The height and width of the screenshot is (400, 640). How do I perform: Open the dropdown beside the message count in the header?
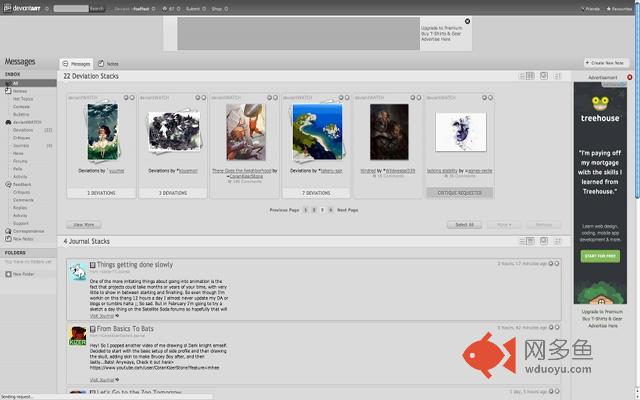coord(178,9)
